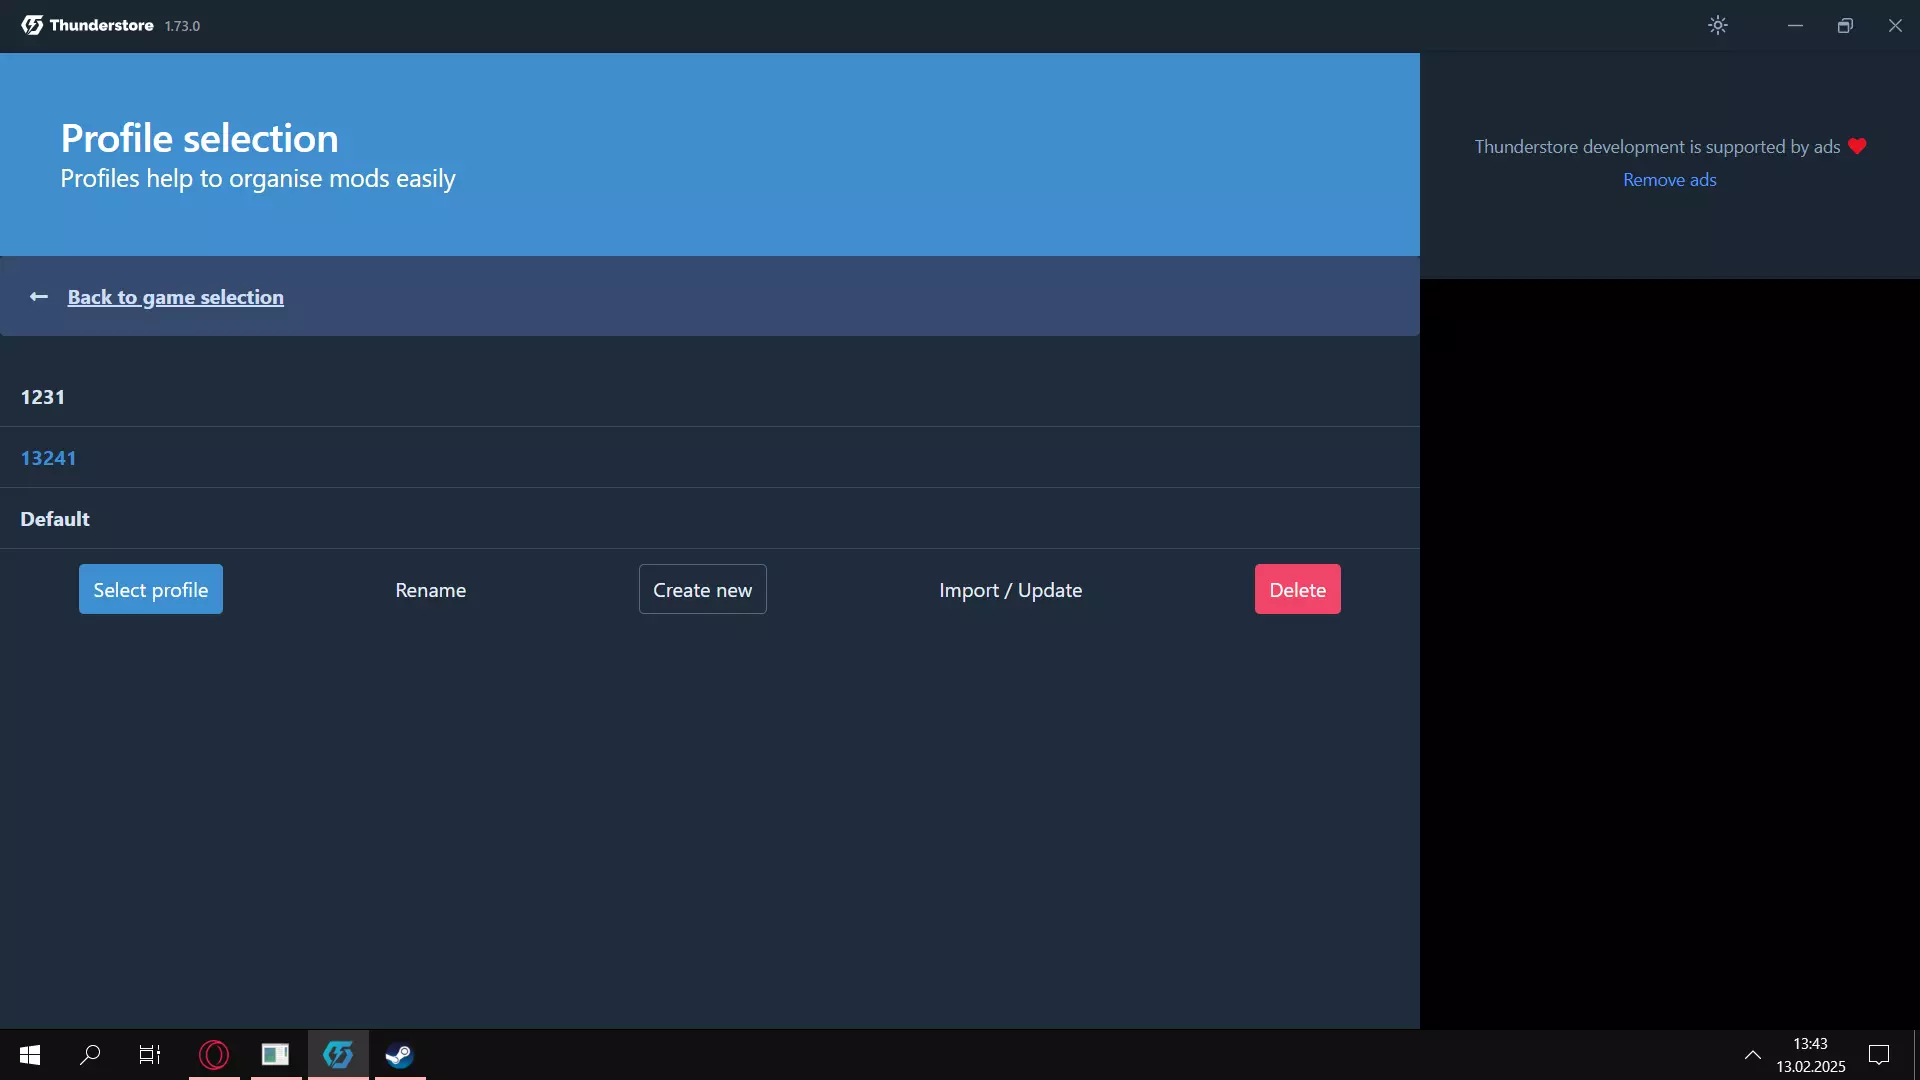Image resolution: width=1920 pixels, height=1080 pixels.
Task: Open Steam from the taskbar
Action: pos(400,1055)
